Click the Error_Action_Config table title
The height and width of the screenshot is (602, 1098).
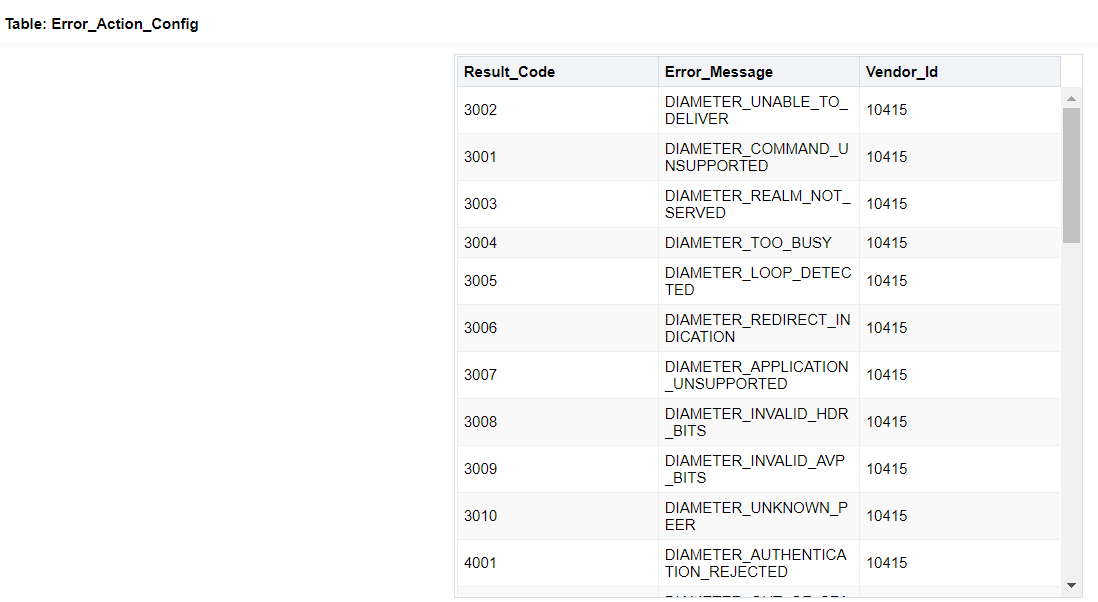click(x=101, y=23)
